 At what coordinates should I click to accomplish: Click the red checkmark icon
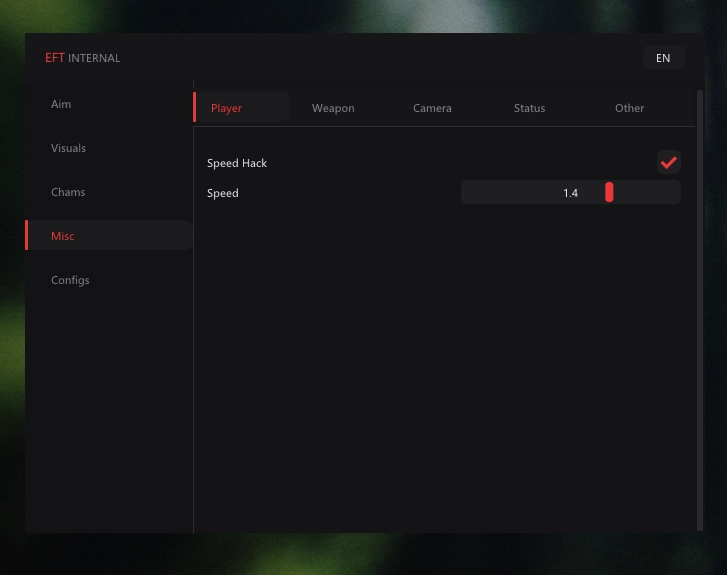point(669,162)
